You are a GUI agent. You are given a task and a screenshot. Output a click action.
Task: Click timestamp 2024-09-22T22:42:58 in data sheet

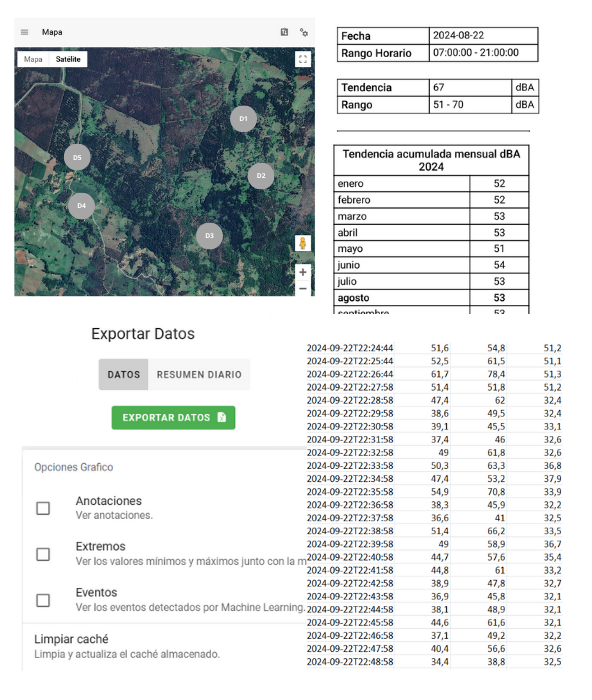pos(350,583)
